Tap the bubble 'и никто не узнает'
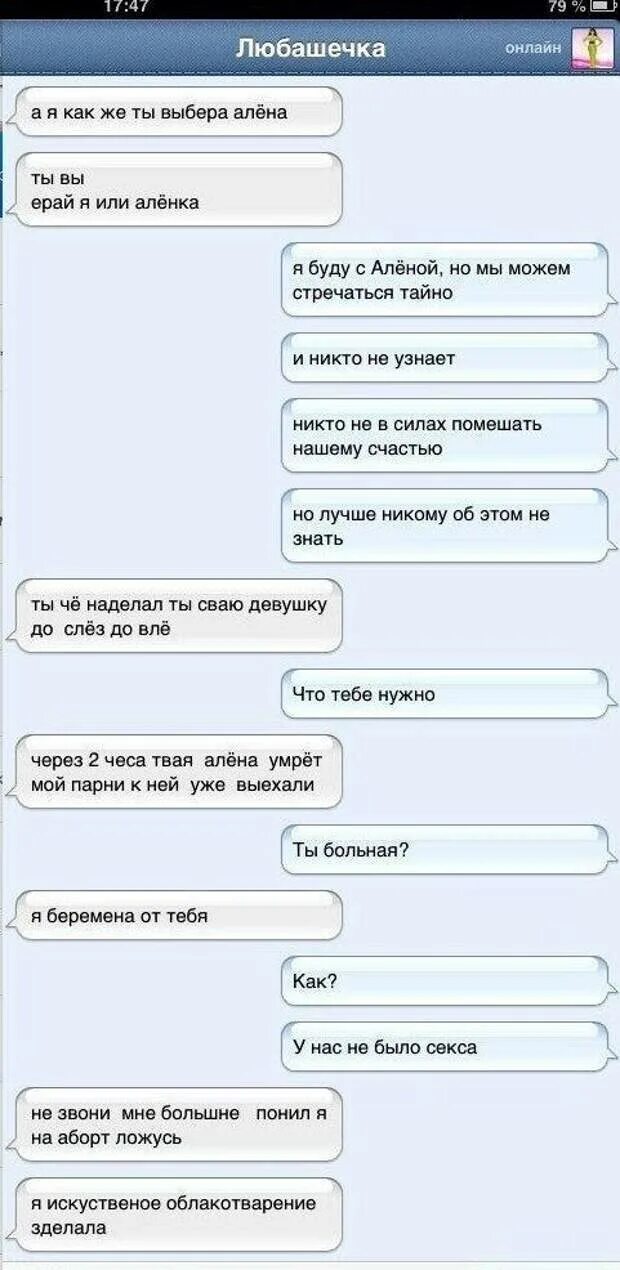 pyautogui.click(x=445, y=358)
